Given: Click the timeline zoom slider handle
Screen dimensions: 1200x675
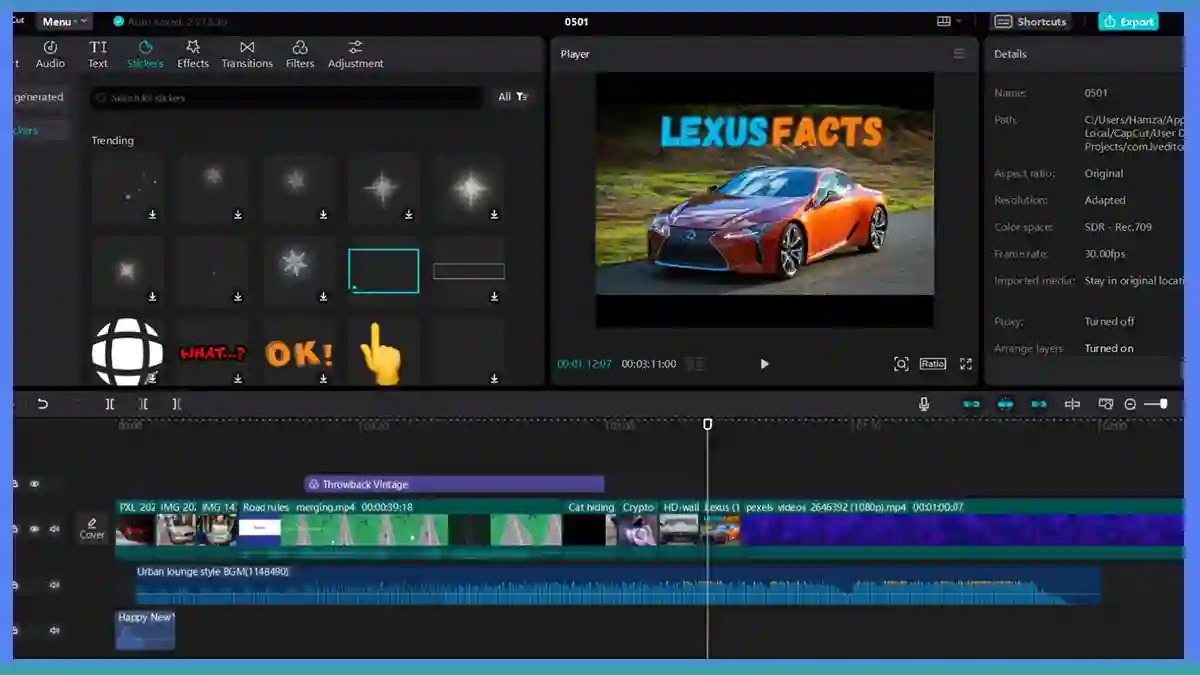Looking at the screenshot, I should (x=1163, y=404).
